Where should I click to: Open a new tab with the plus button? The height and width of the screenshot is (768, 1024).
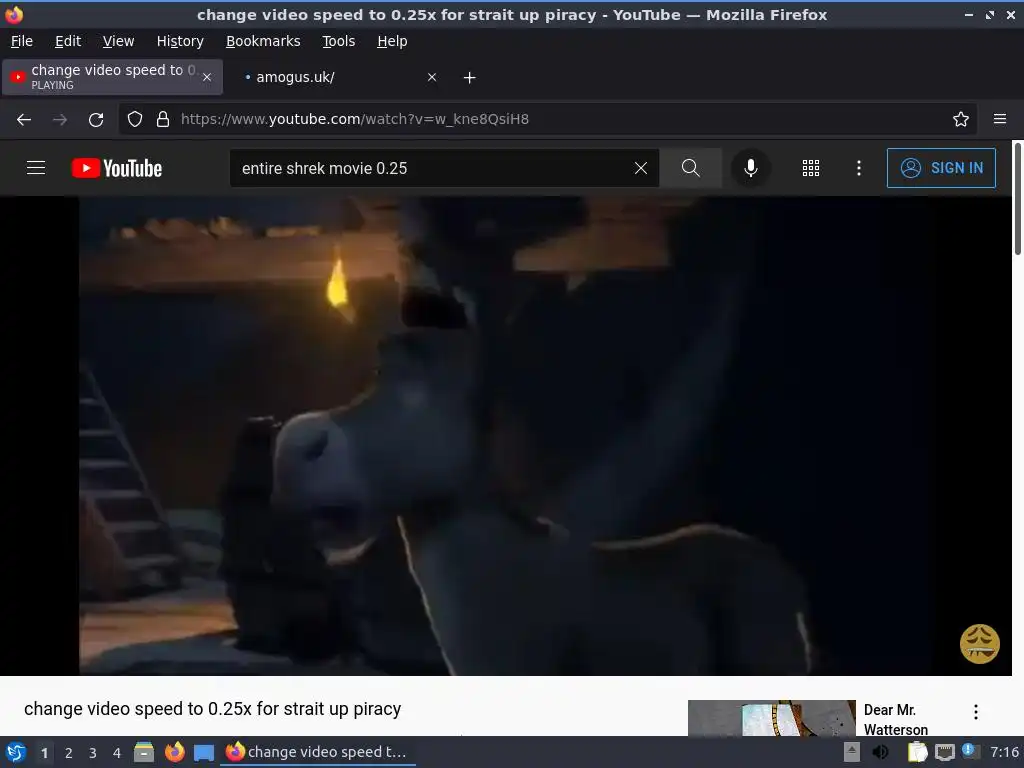[x=469, y=78]
